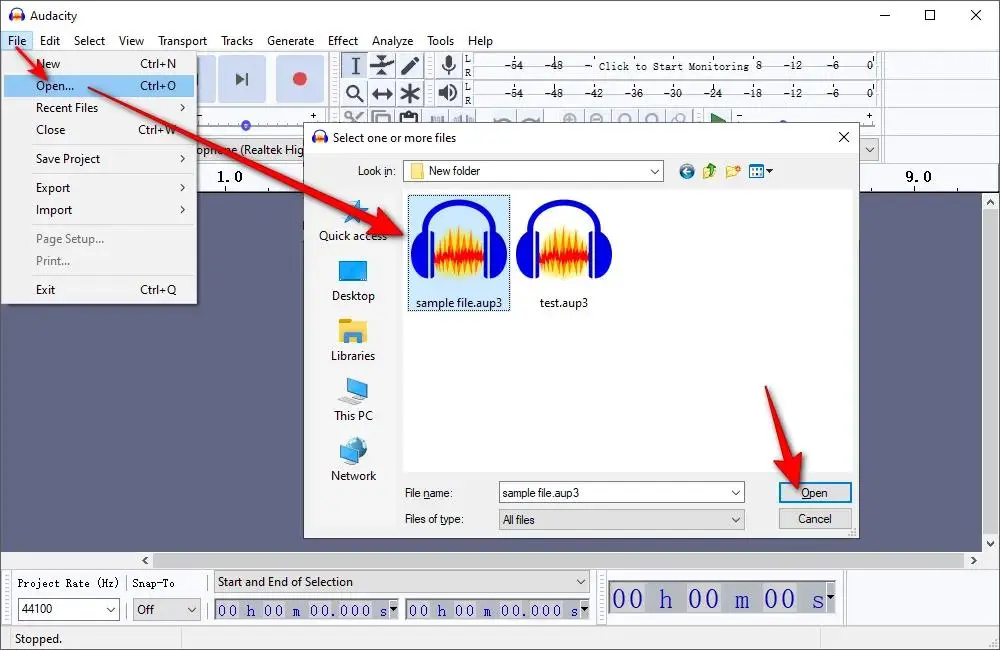The width and height of the screenshot is (1000, 650).
Task: Select the Zoom magnifier tool
Action: pos(355,94)
